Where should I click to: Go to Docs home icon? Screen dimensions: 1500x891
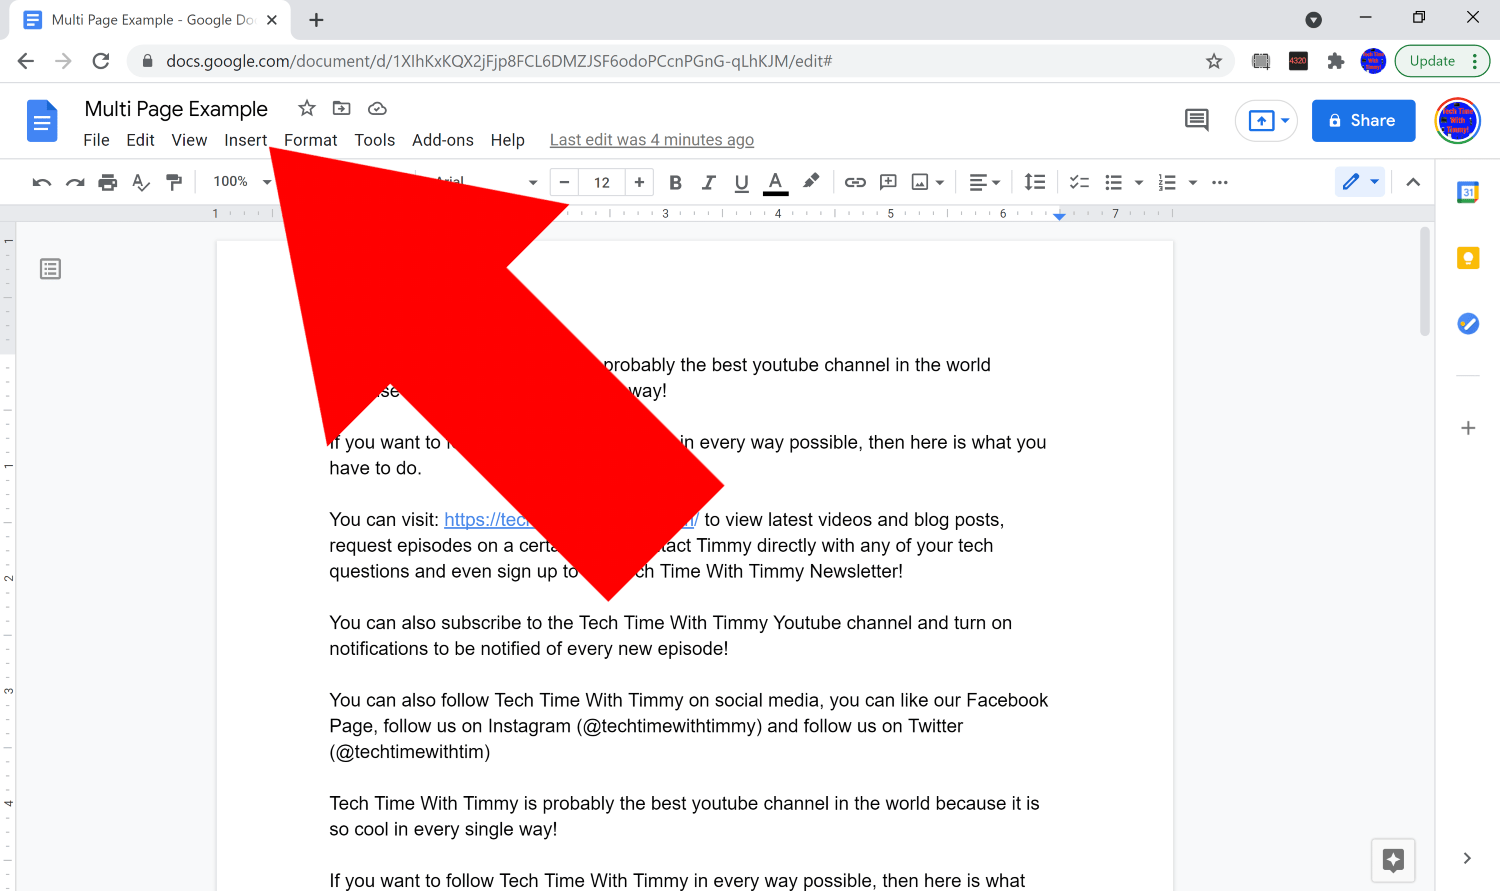tap(42, 121)
